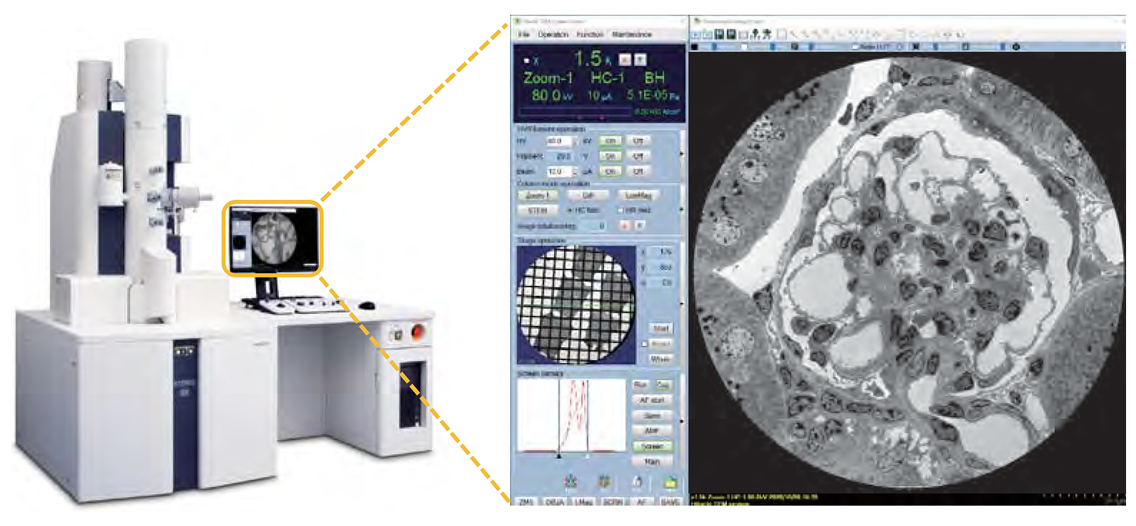The width and height of the screenshot is (1136, 526).
Task: Select Diff column mode
Action: (x=588, y=195)
